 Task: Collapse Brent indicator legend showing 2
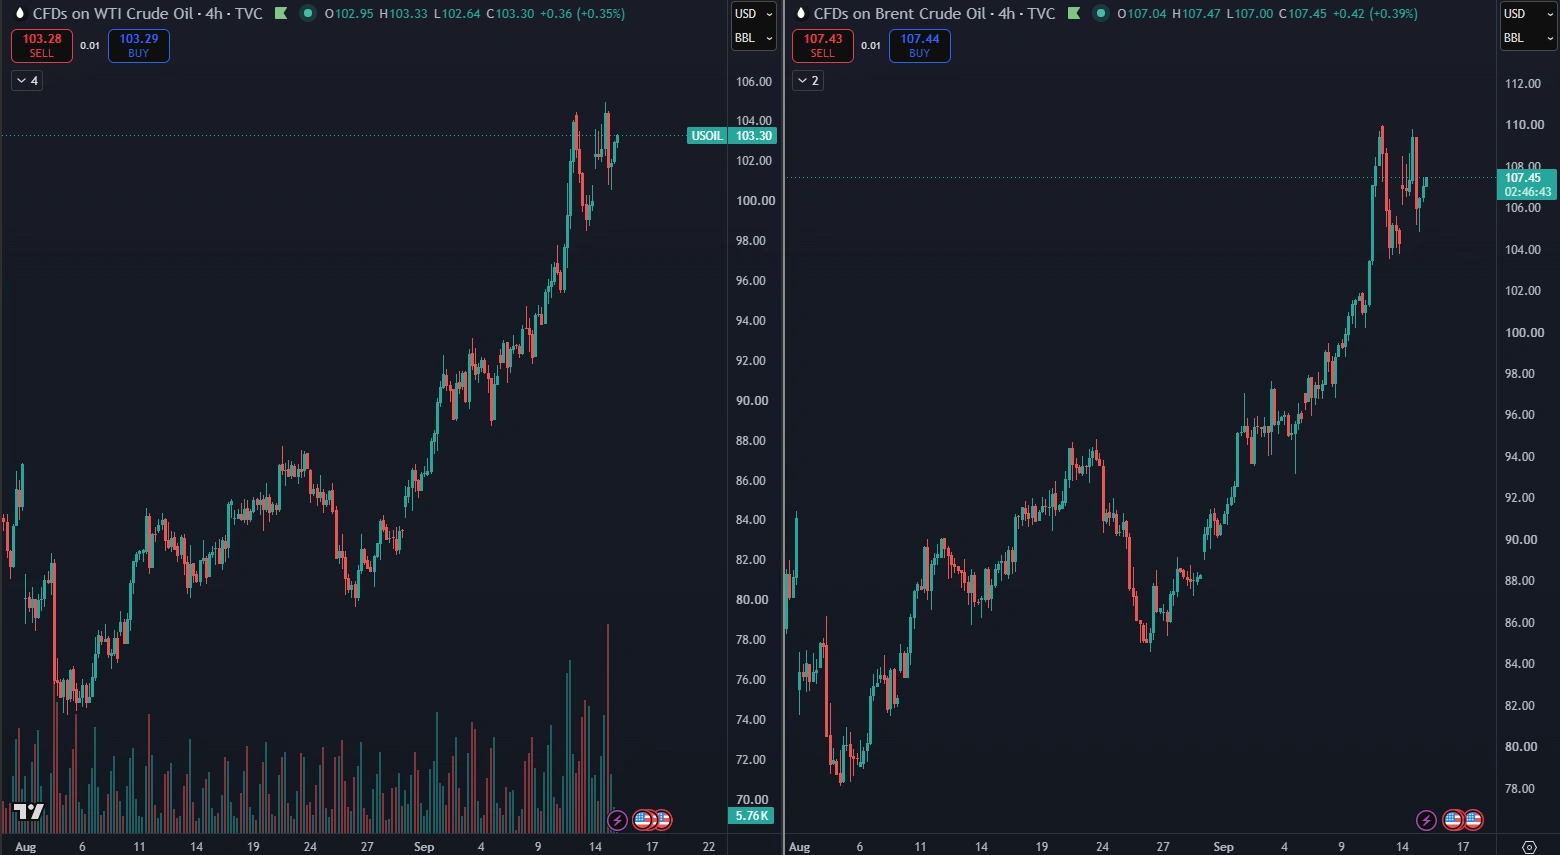point(808,81)
